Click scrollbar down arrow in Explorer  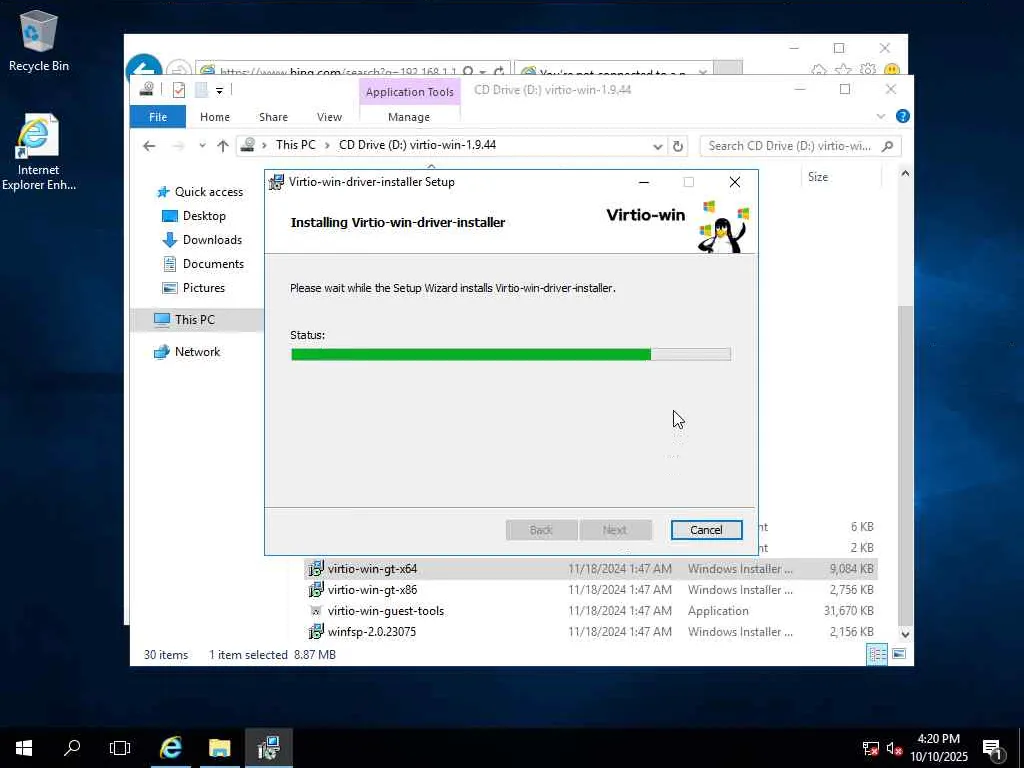905,633
